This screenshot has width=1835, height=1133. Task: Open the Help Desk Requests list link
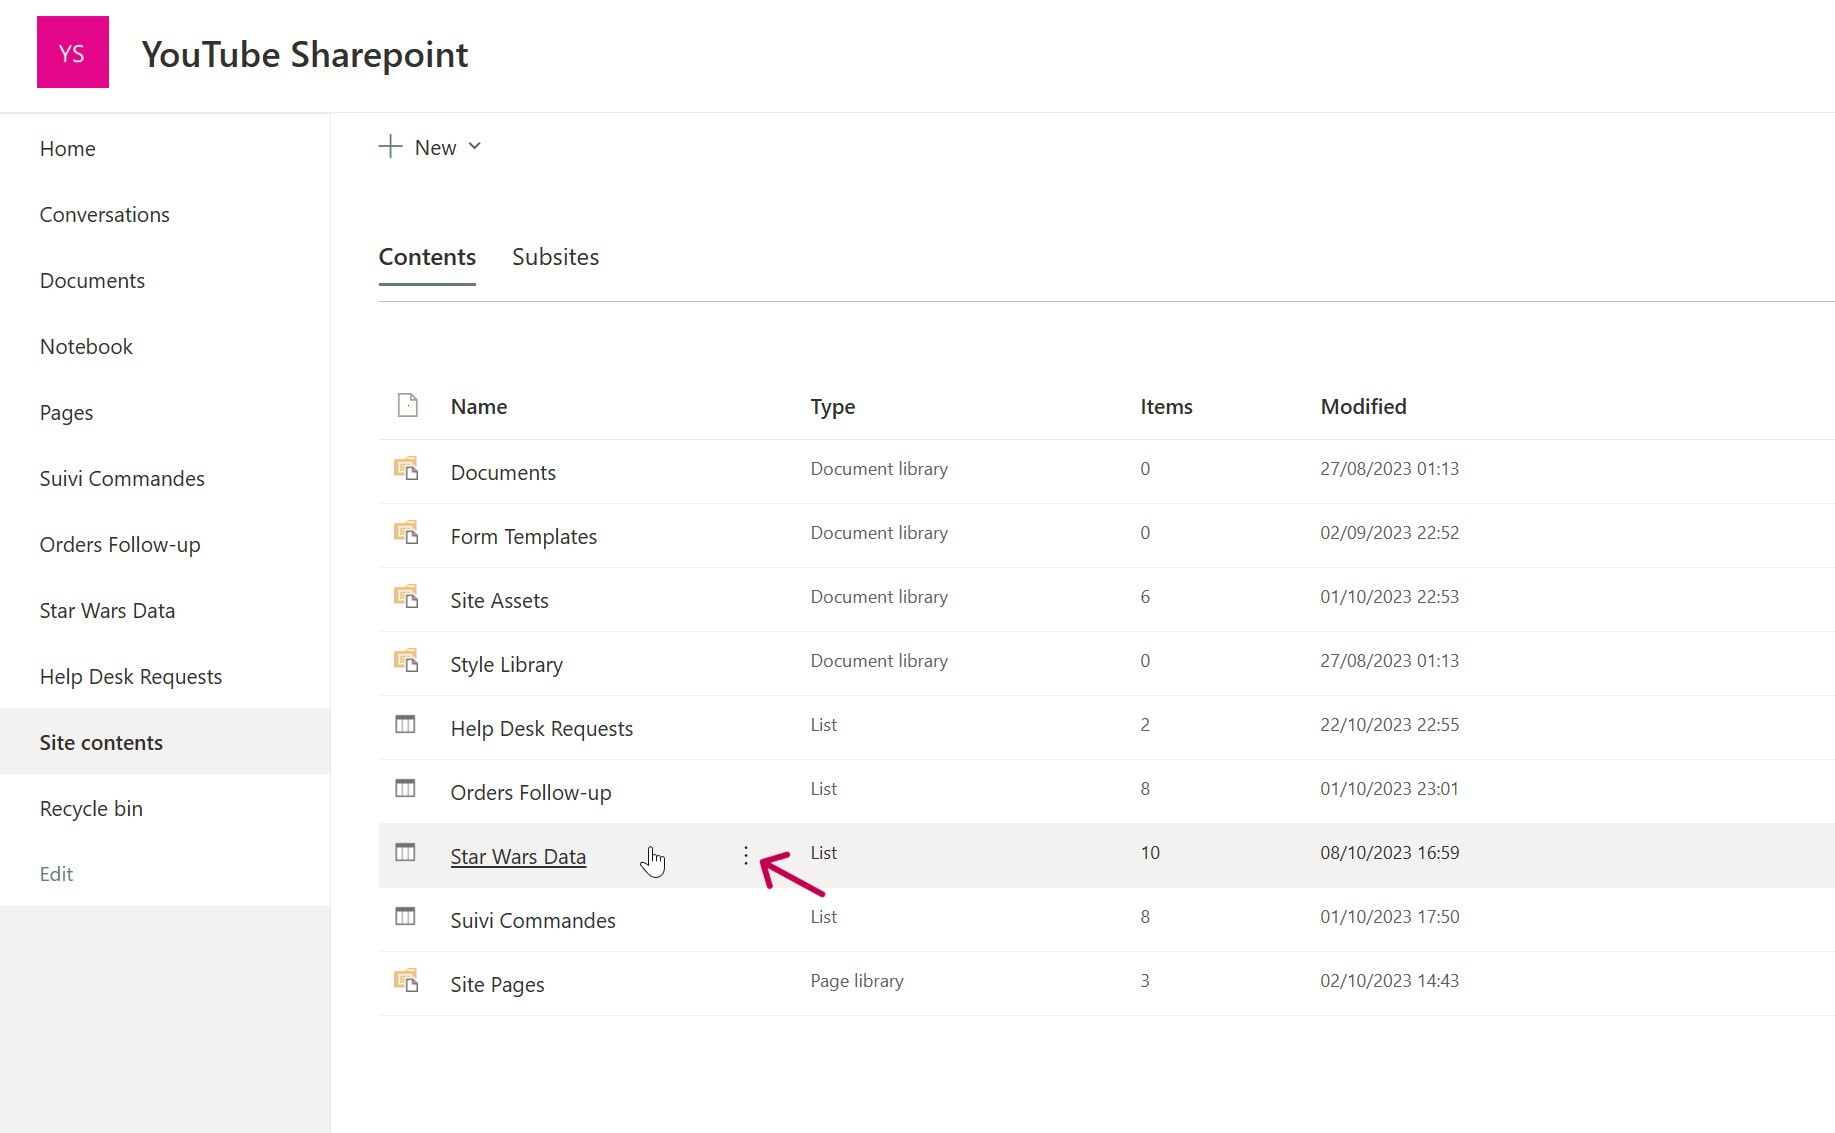[542, 729]
